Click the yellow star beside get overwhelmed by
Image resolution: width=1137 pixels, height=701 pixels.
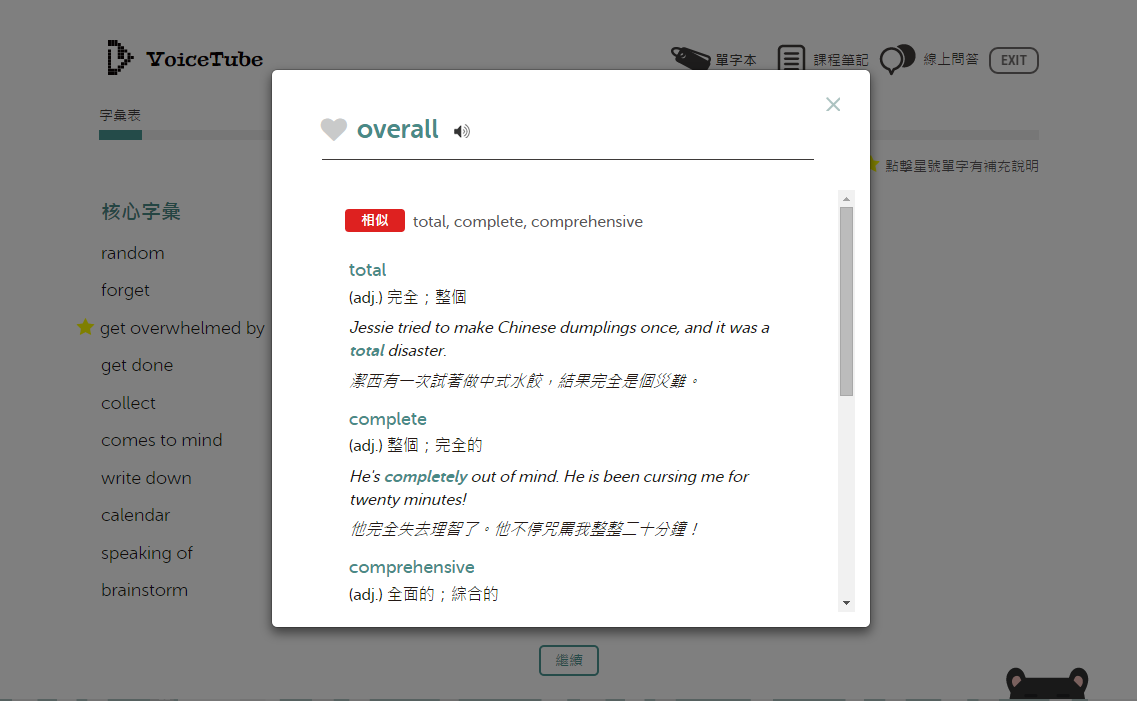pyautogui.click(x=85, y=328)
